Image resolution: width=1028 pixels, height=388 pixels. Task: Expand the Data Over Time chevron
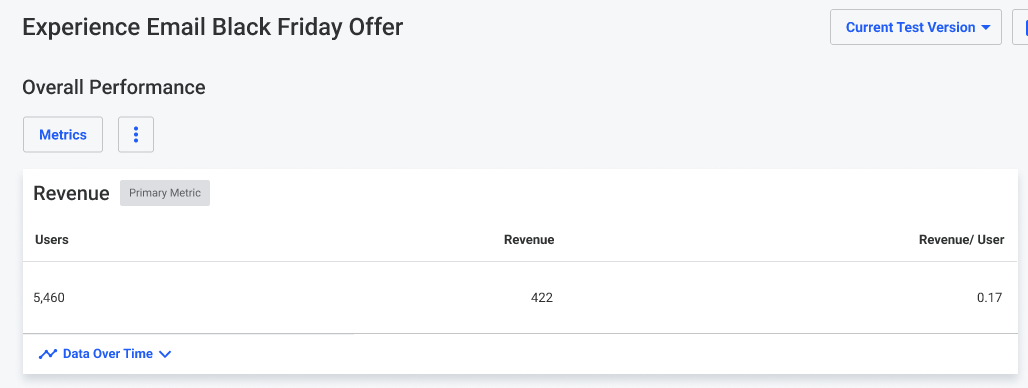coord(165,355)
